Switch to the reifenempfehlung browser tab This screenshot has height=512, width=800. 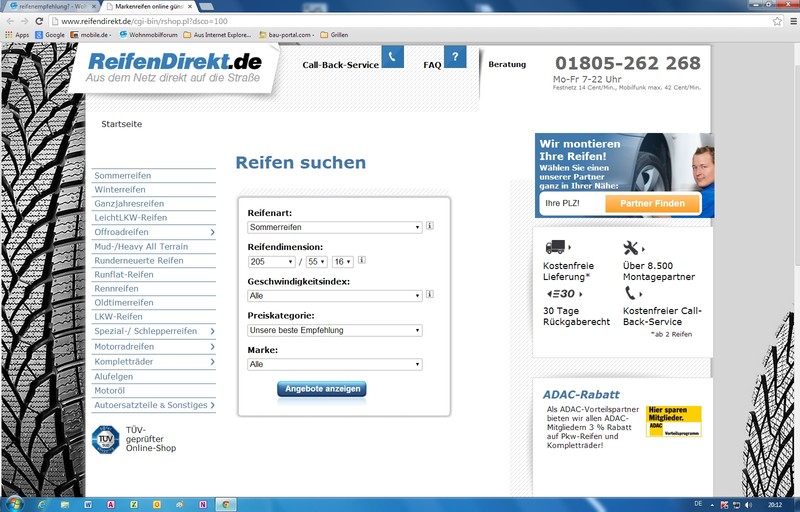(50, 6)
